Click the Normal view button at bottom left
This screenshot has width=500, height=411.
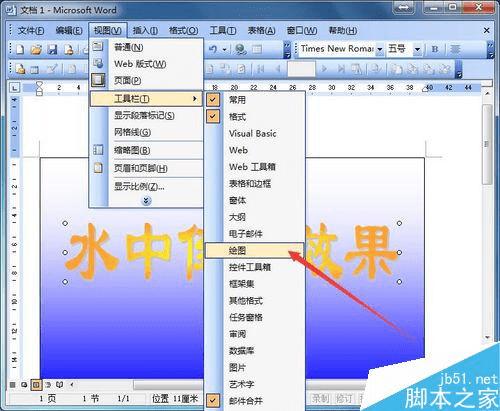pyautogui.click(x=12, y=385)
